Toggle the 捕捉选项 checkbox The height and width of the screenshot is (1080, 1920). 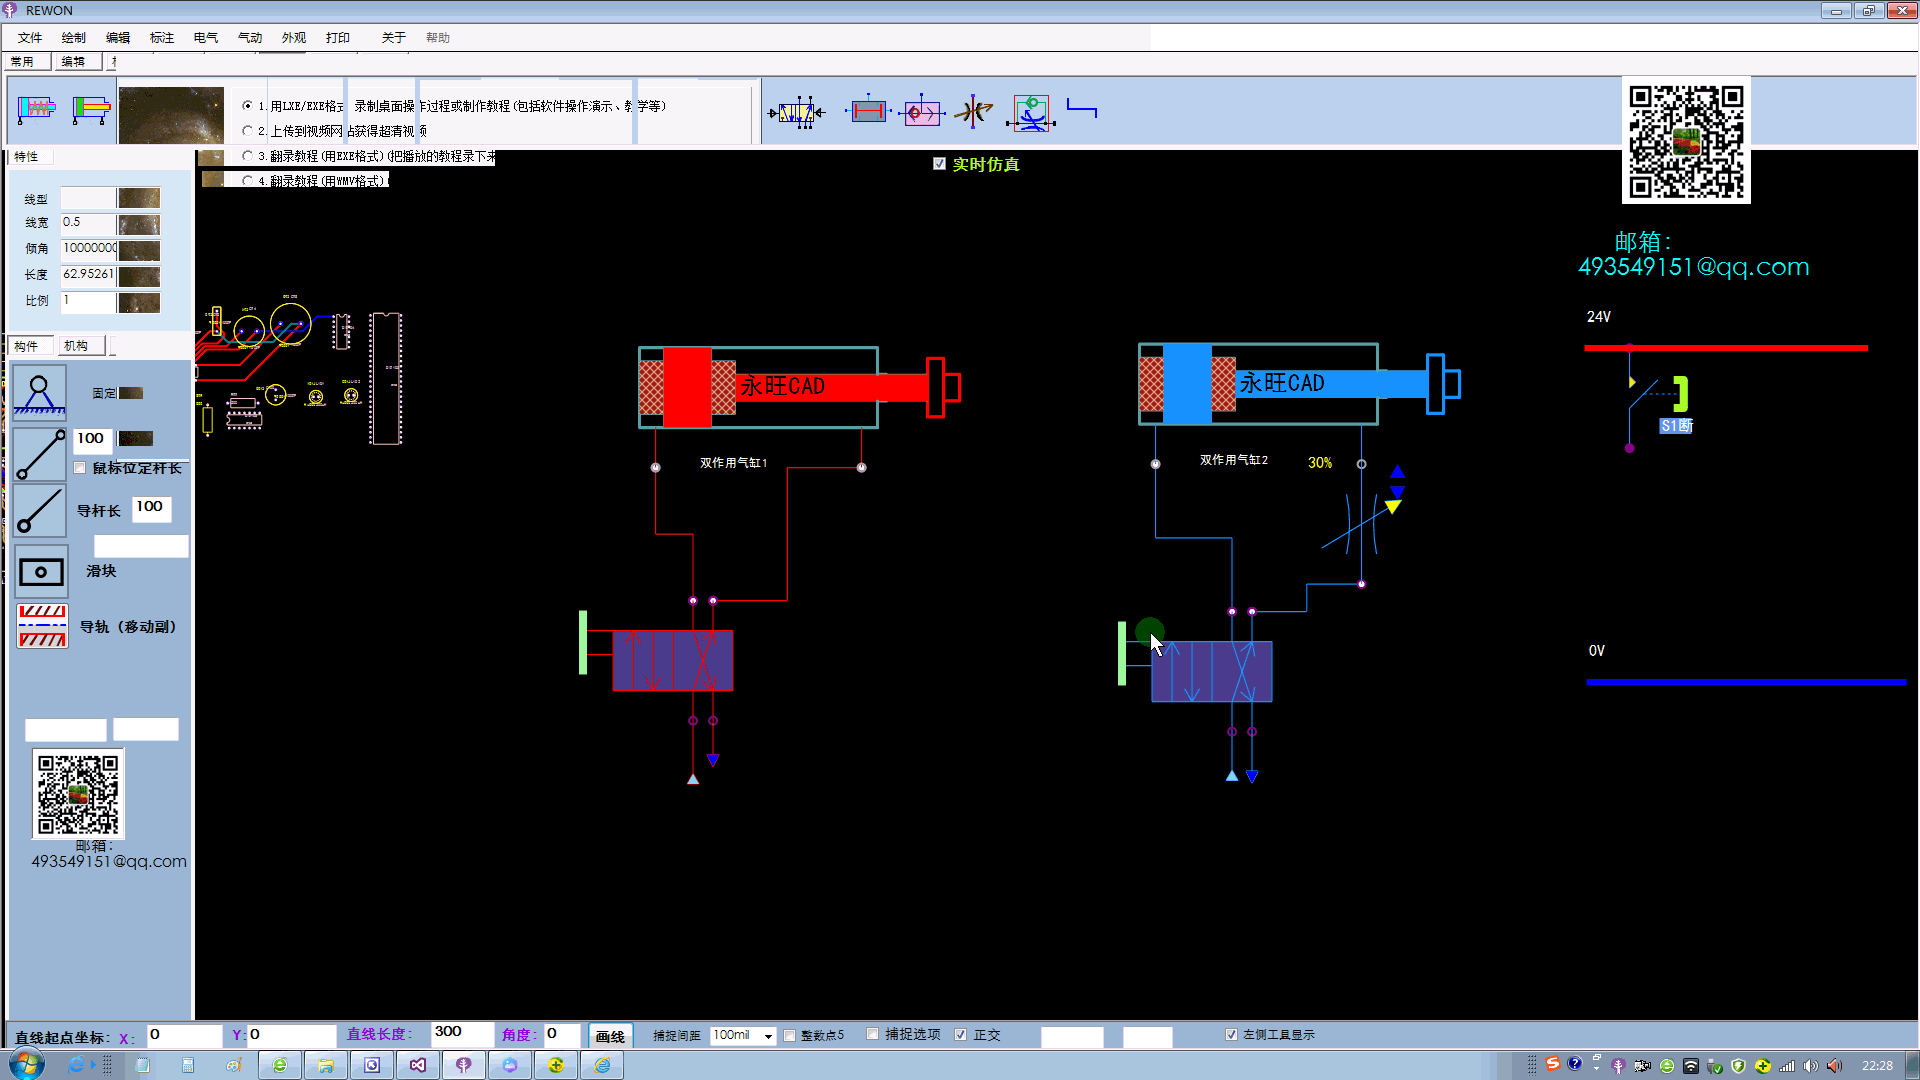[x=872, y=1034]
